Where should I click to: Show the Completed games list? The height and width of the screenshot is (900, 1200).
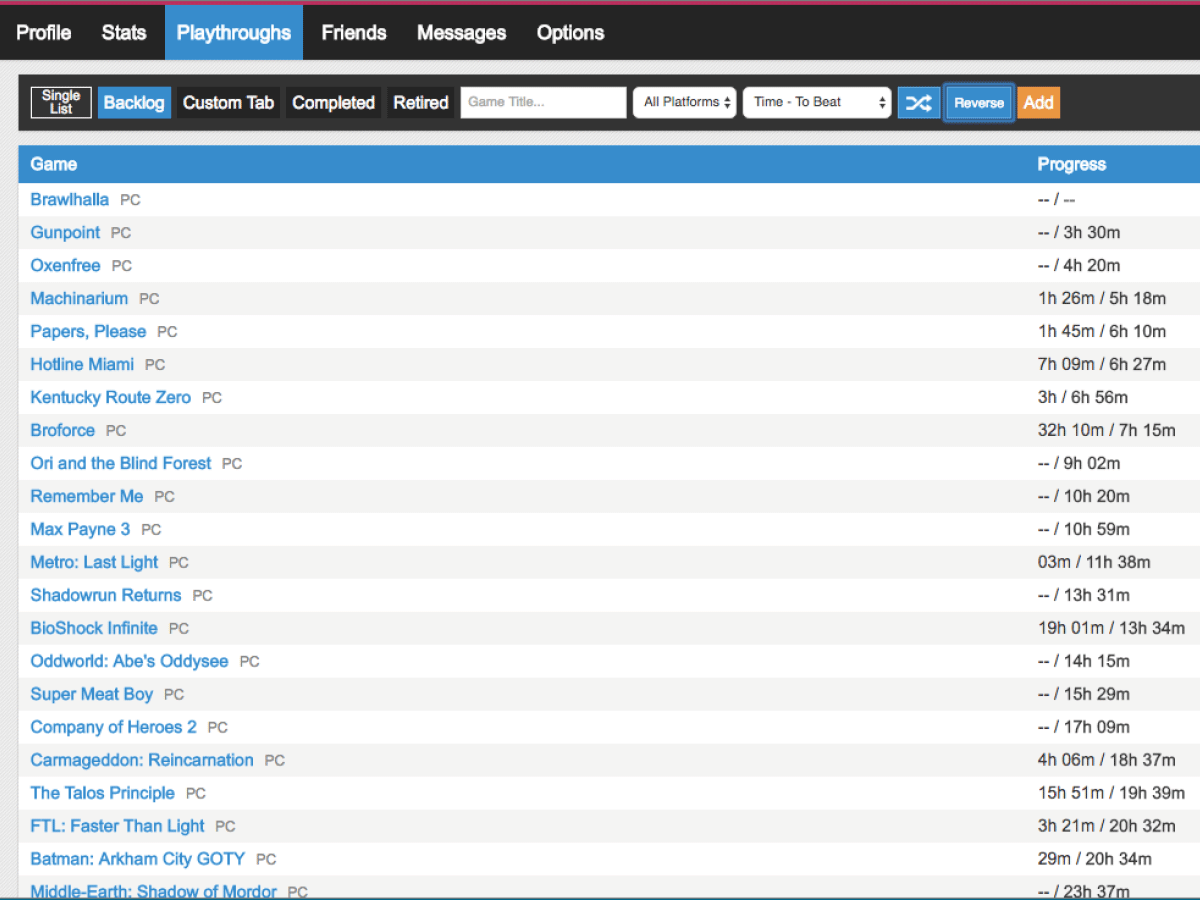tap(334, 102)
